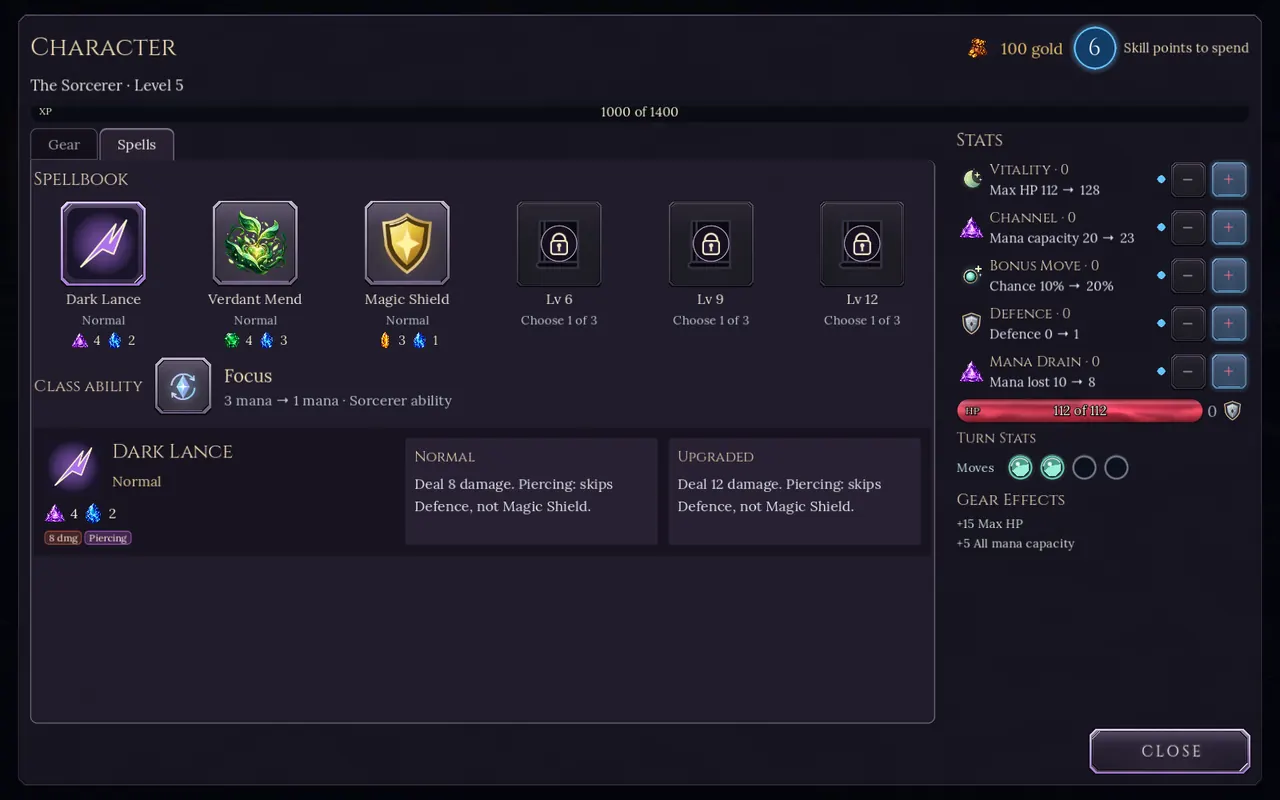1280x800 pixels.
Task: Click "The Sorcerer · Level 5" text
Action: coord(107,85)
